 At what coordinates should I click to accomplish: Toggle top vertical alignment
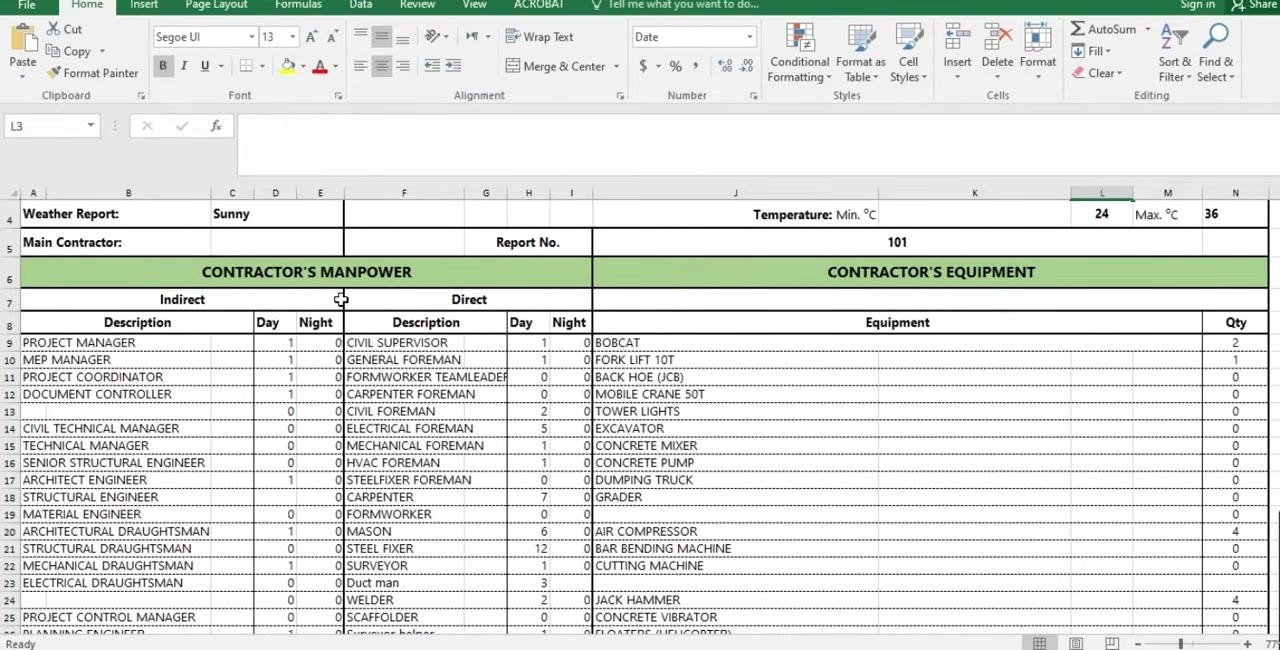pos(360,37)
